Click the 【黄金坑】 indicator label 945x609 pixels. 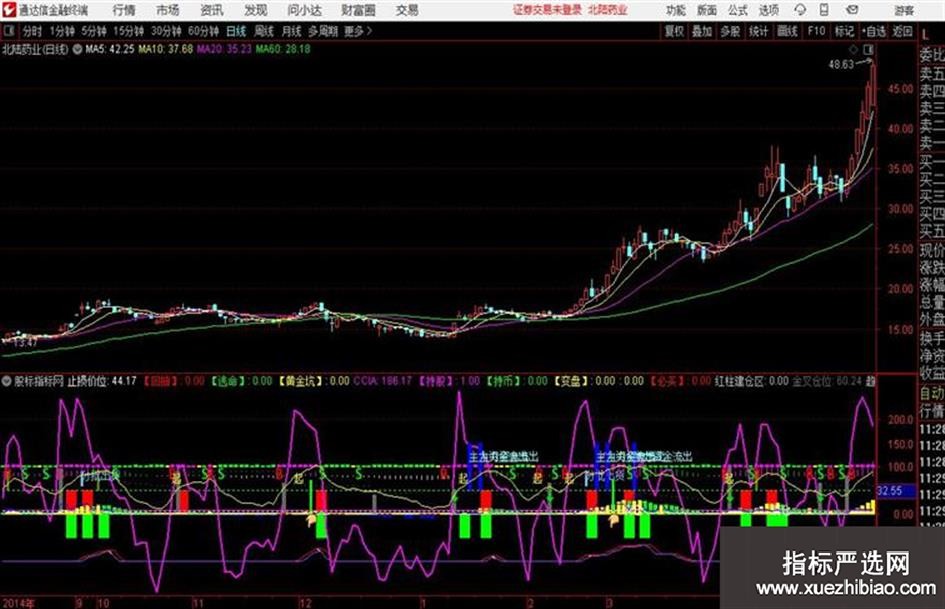[300, 381]
